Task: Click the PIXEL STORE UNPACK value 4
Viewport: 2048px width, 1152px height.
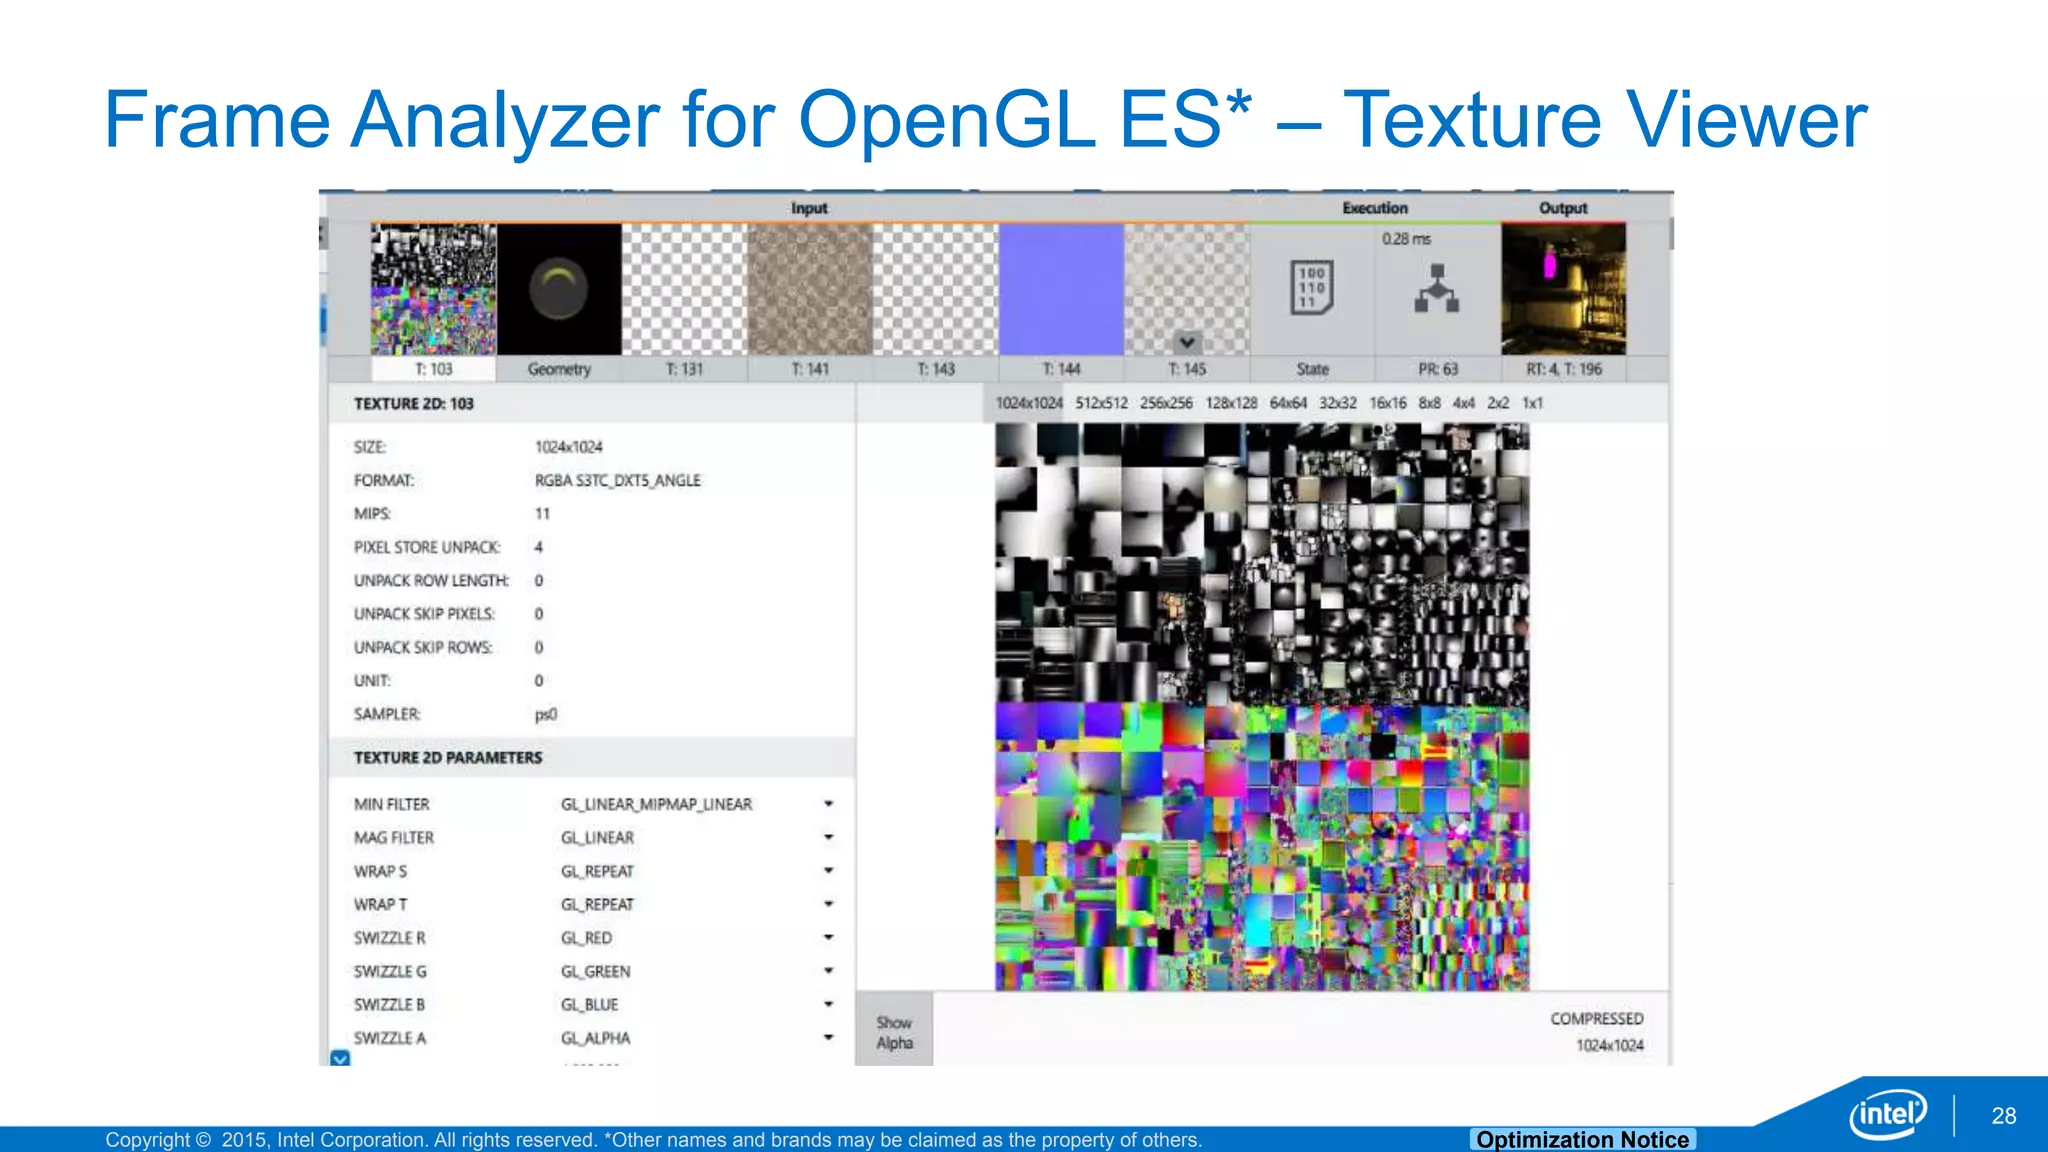Action: tap(538, 547)
